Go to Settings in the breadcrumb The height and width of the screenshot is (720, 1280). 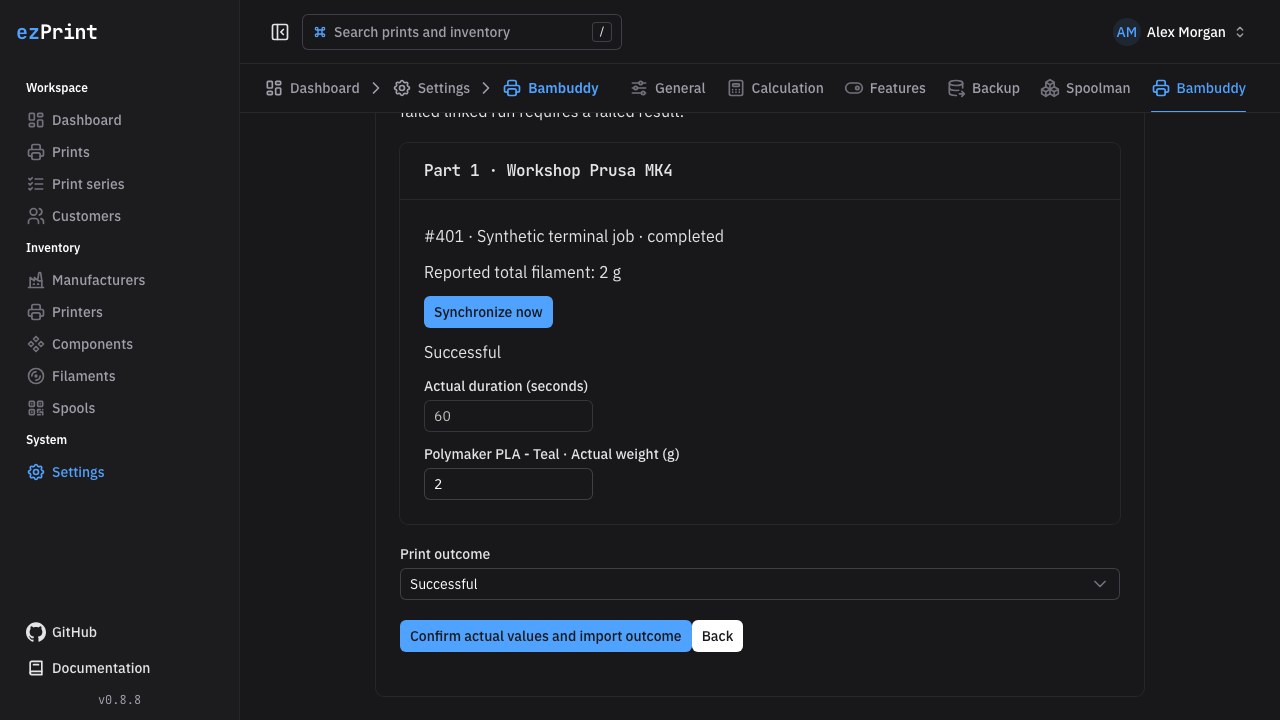click(x=432, y=88)
